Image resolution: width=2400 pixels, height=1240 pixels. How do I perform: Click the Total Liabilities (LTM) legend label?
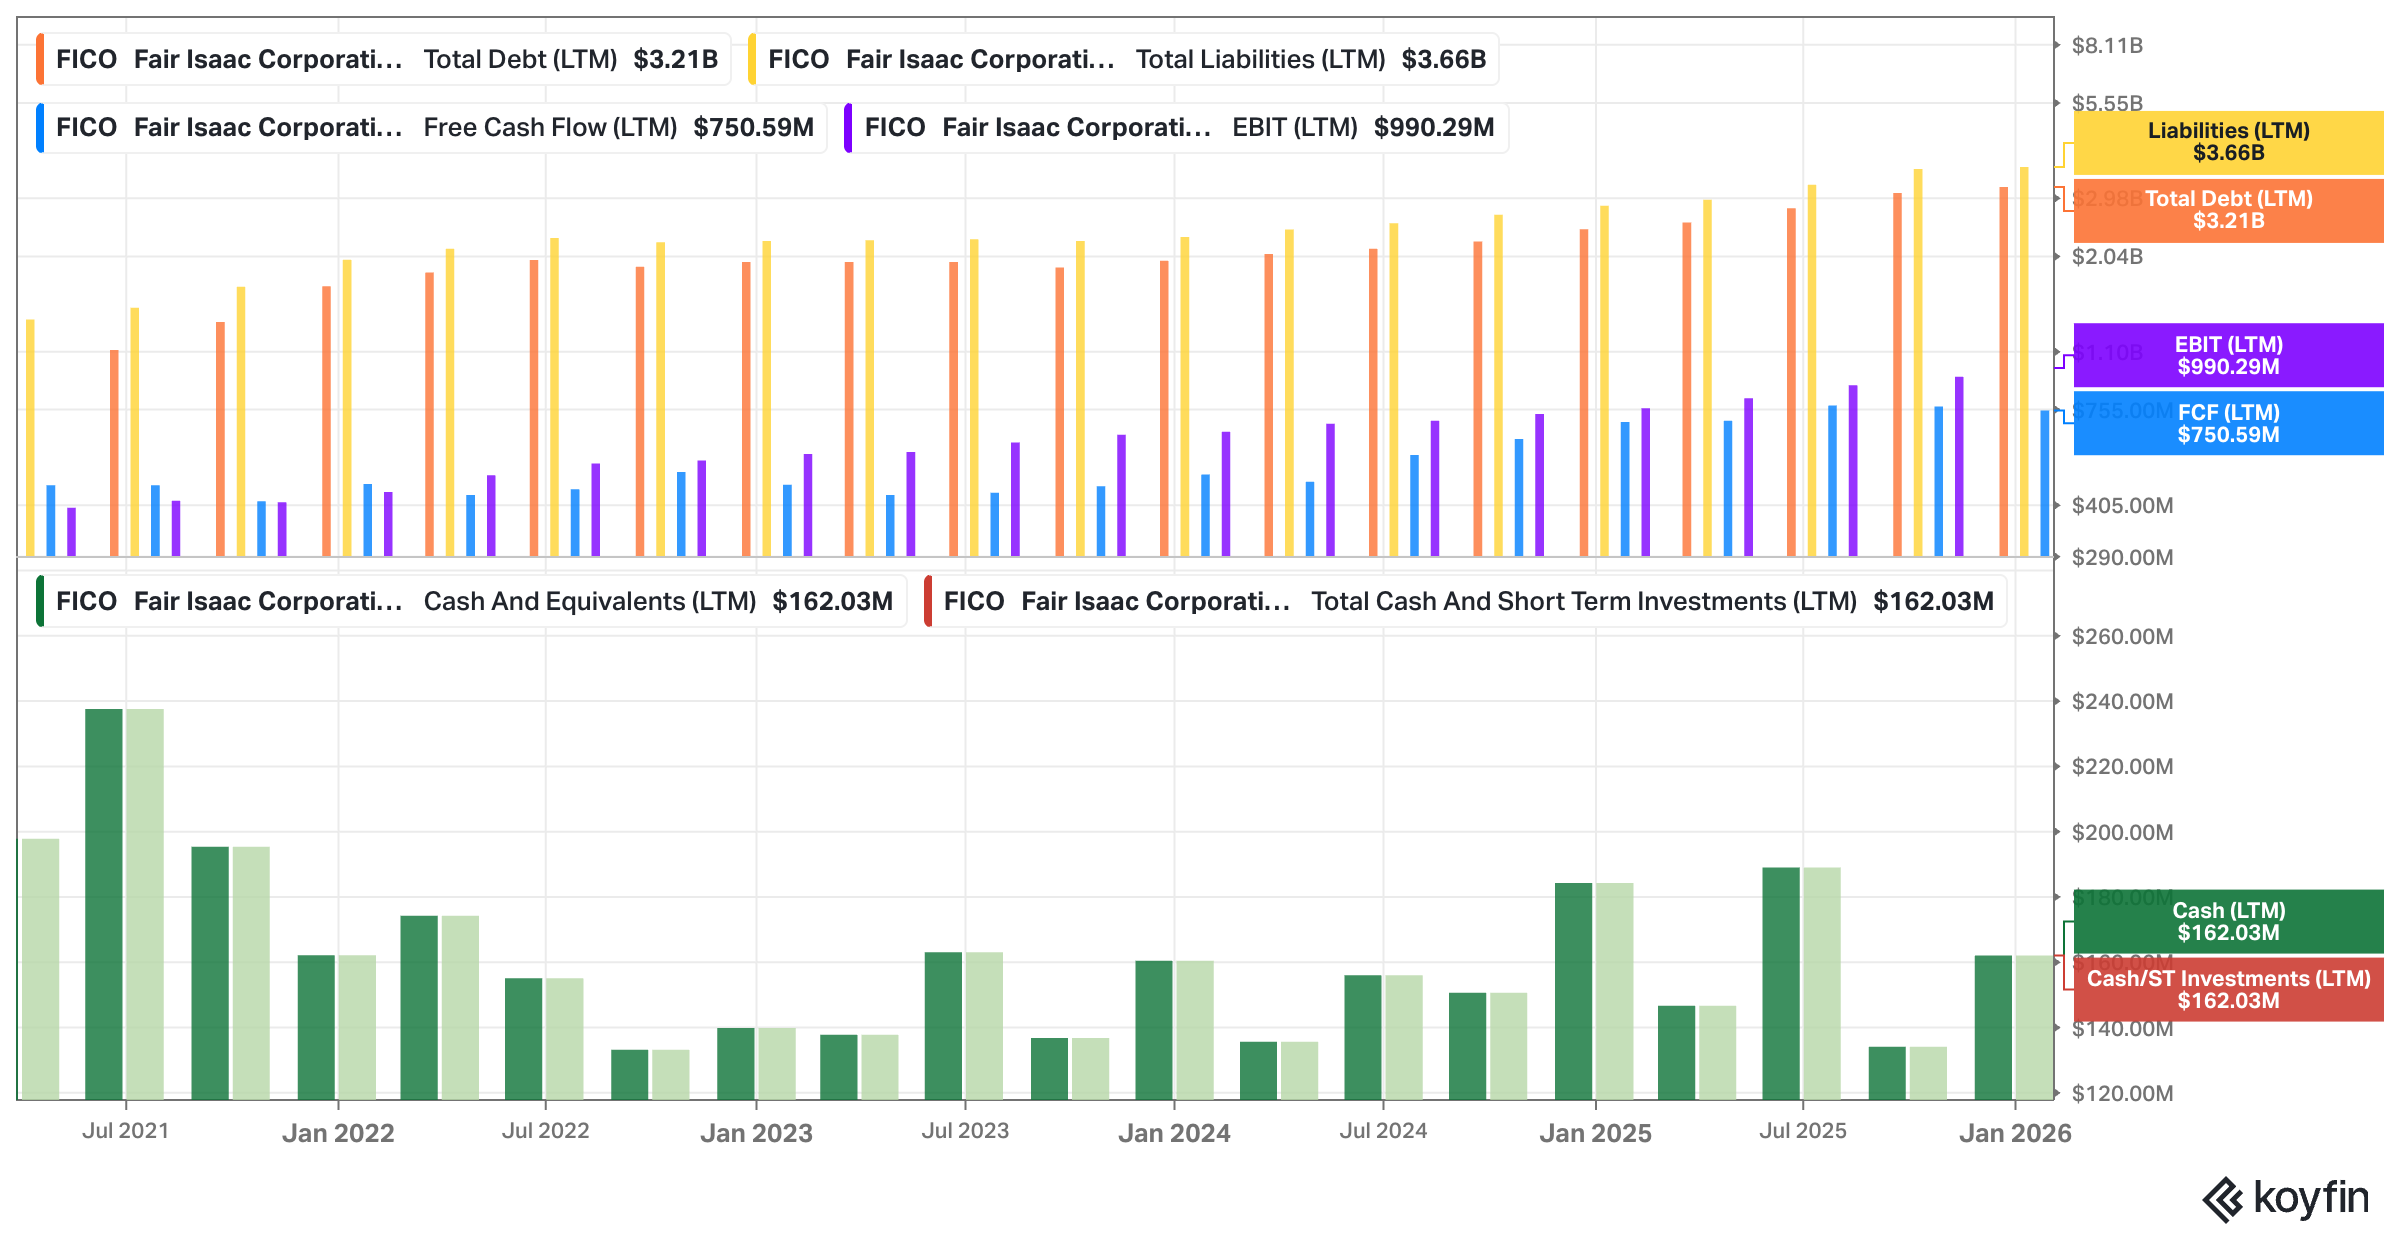coord(1260,59)
